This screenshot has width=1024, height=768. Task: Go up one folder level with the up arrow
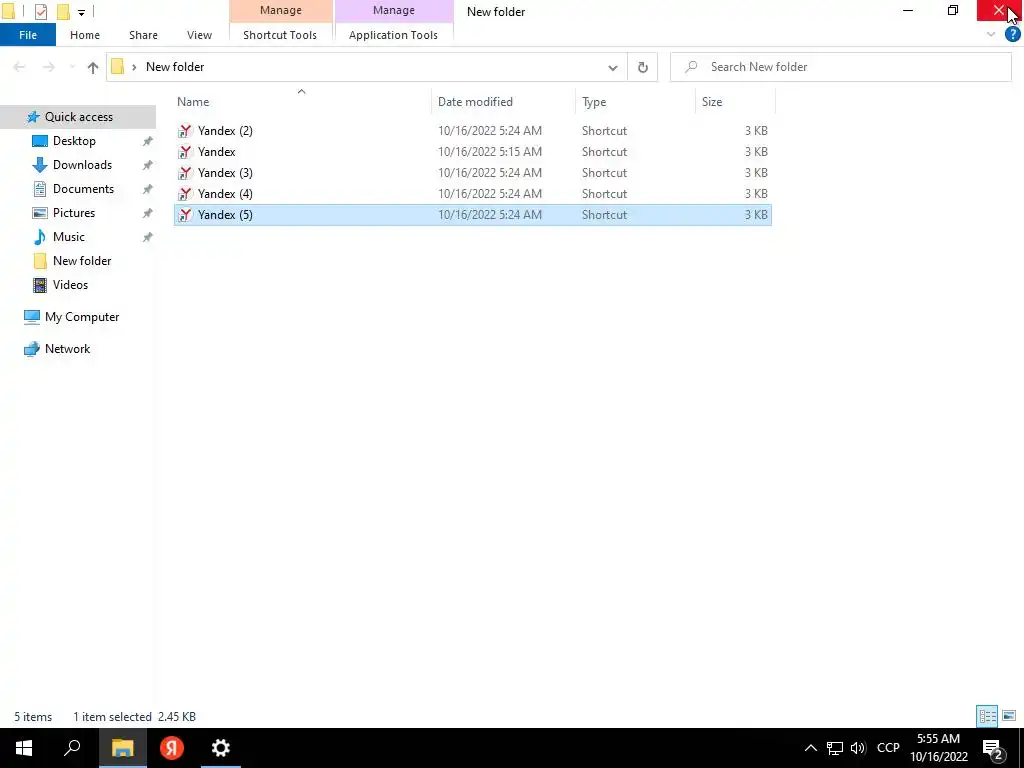pyautogui.click(x=93, y=67)
